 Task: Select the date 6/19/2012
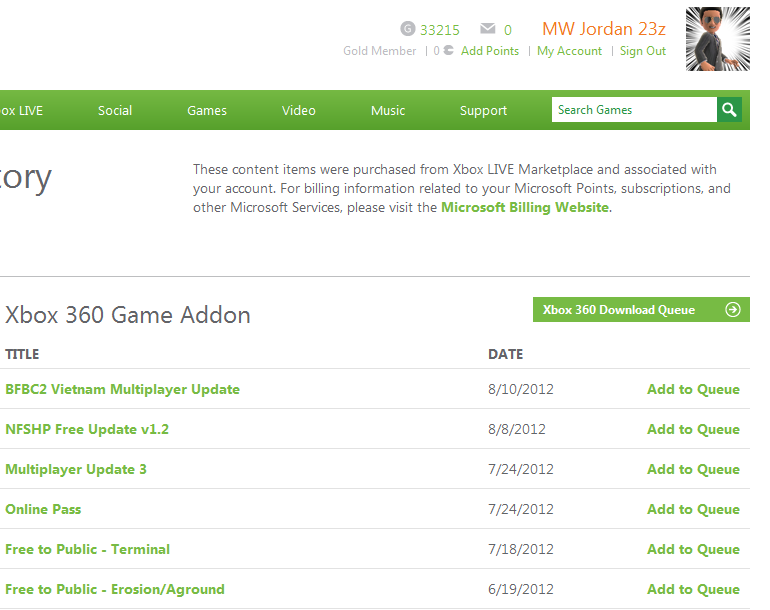[x=521, y=589]
